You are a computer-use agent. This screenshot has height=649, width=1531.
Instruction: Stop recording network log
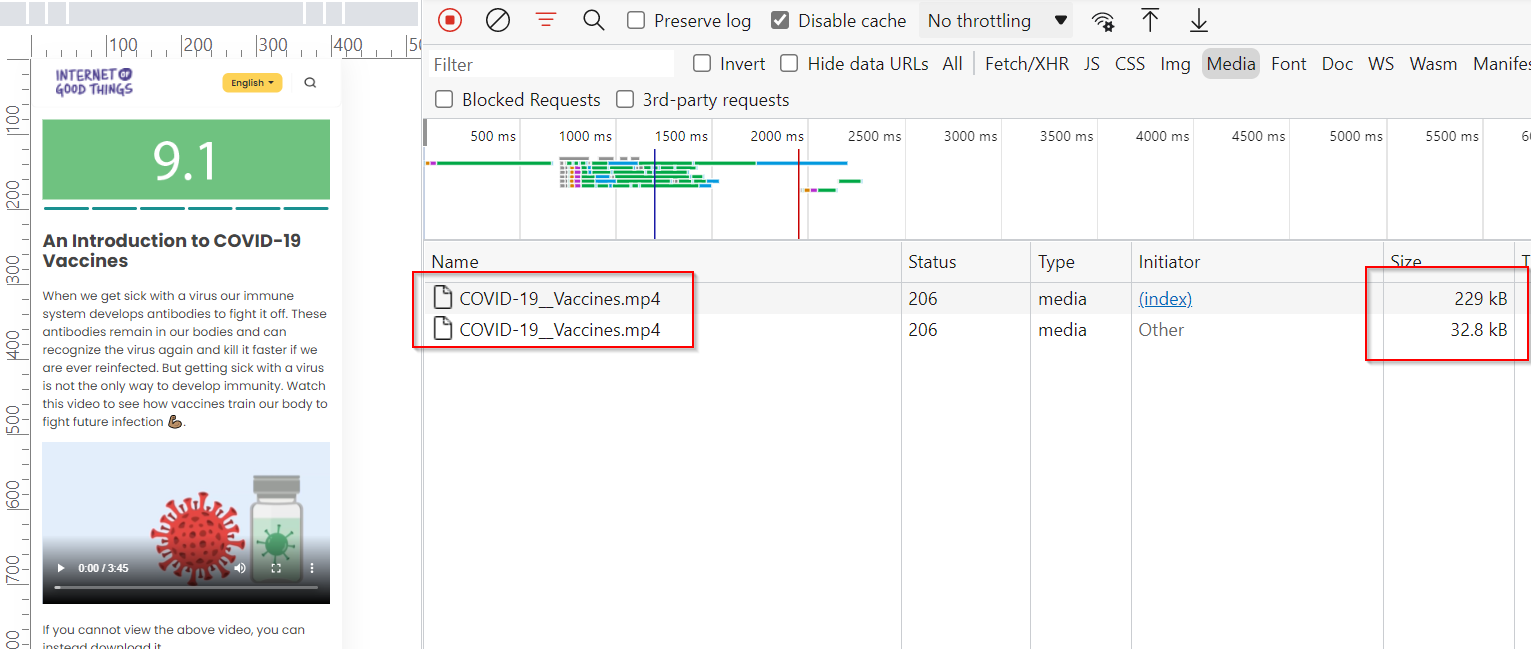pyautogui.click(x=449, y=20)
